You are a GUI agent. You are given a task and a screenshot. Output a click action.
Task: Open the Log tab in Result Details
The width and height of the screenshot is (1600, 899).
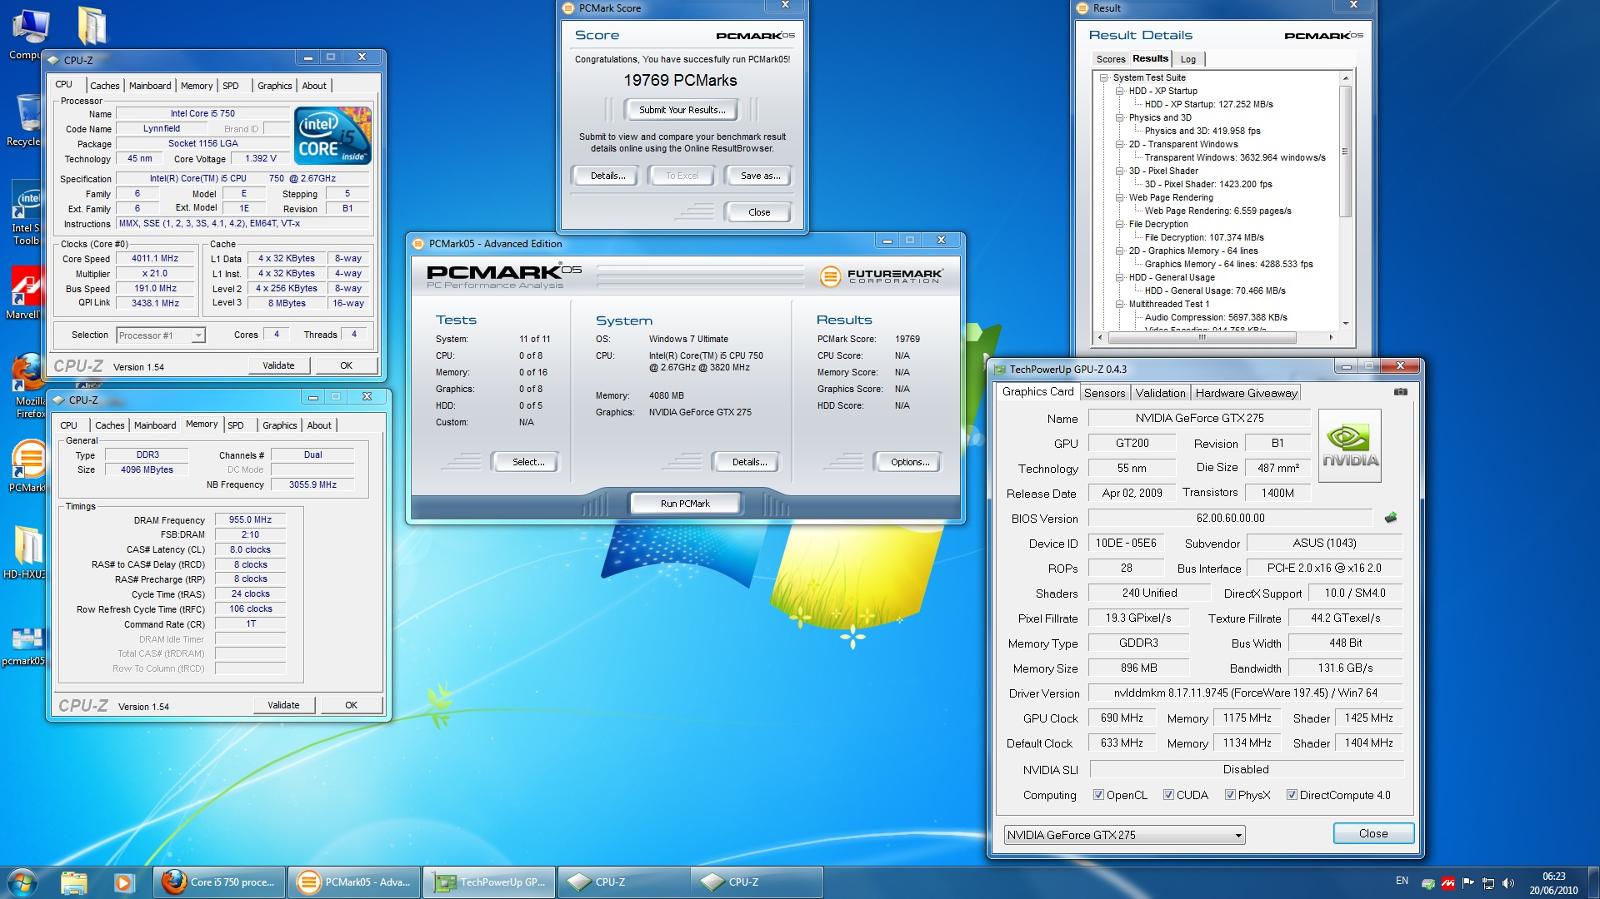(x=1188, y=59)
